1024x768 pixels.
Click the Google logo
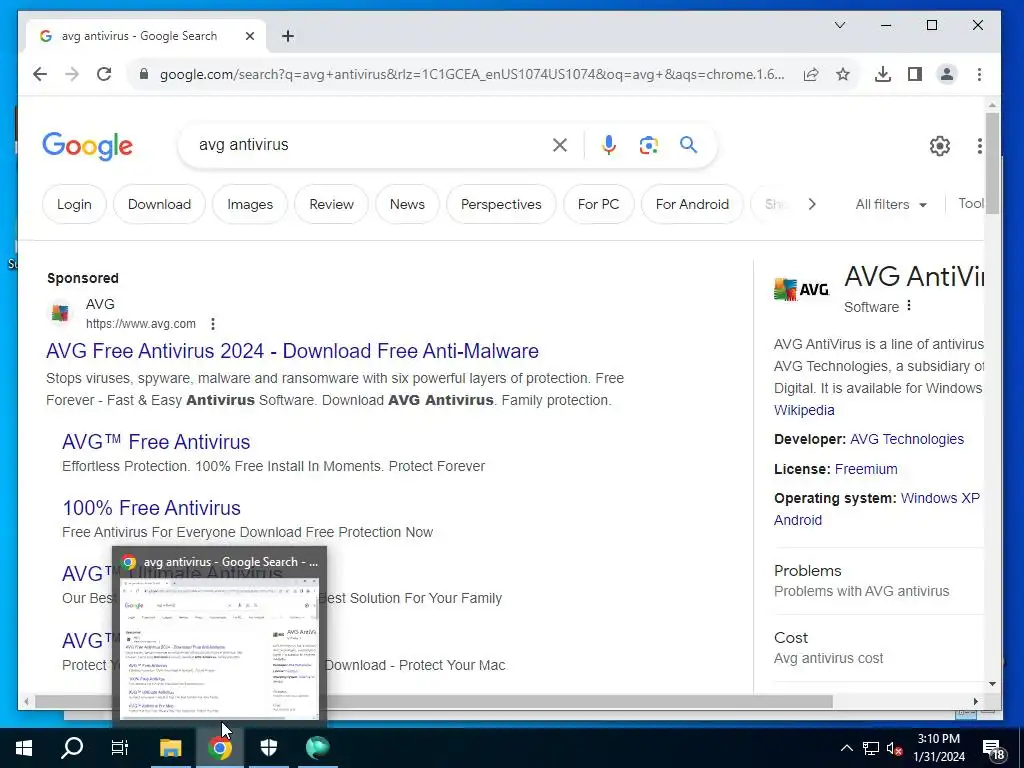(88, 146)
